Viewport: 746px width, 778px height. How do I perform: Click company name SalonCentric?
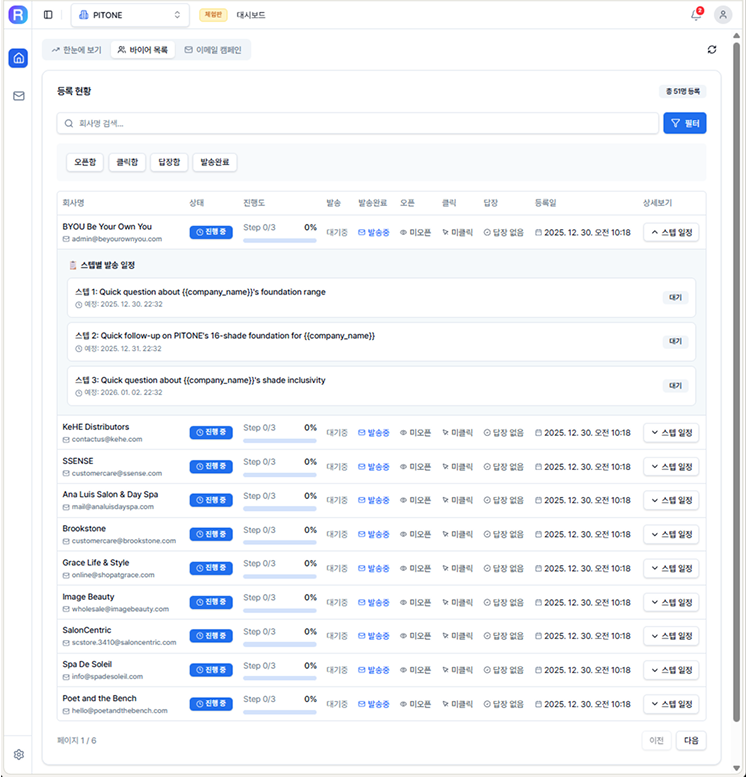(87, 630)
